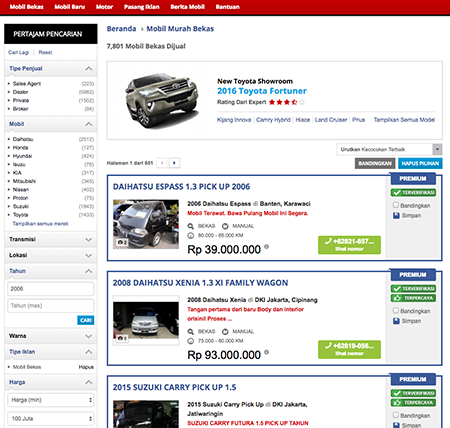Open the Kijang Innova model link
The width and height of the screenshot is (450, 428).
pyautogui.click(x=234, y=120)
